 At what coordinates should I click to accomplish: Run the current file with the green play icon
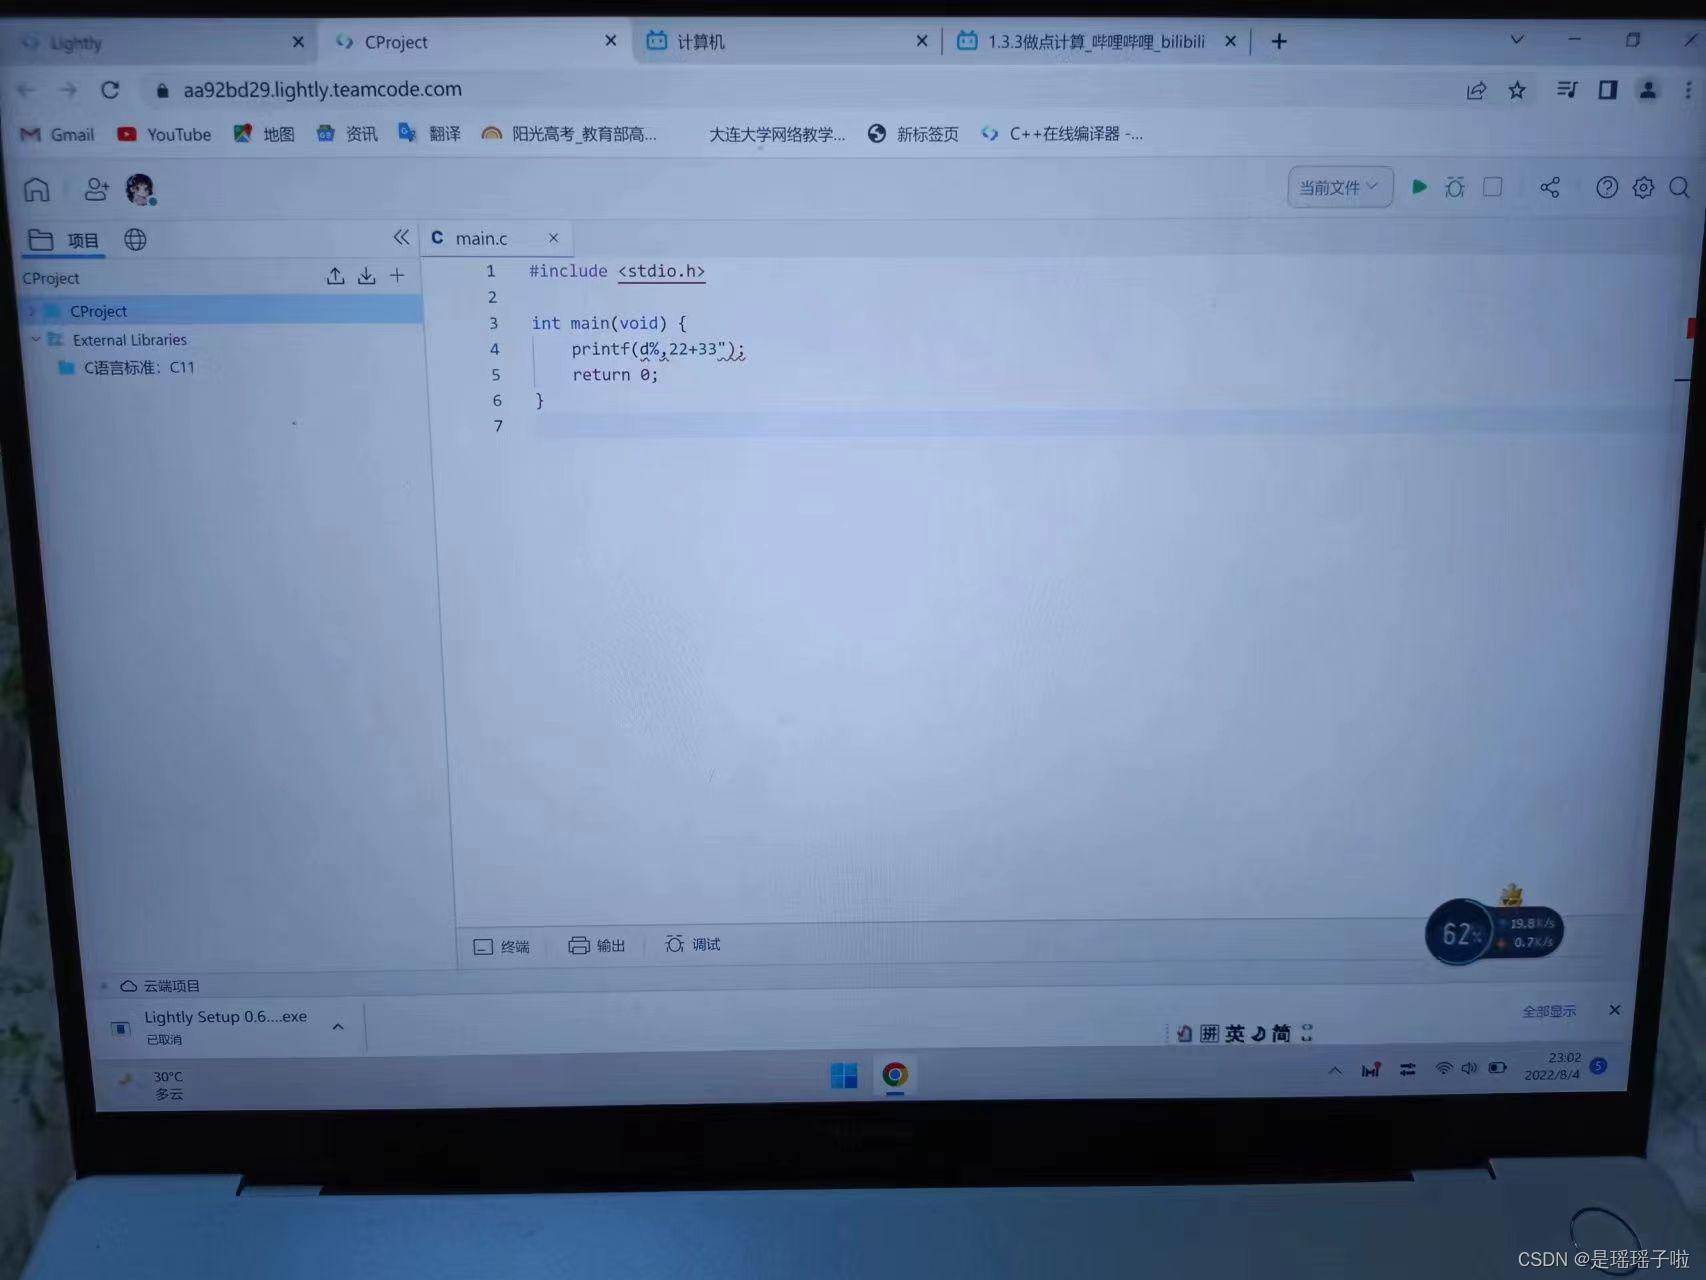tap(1418, 187)
